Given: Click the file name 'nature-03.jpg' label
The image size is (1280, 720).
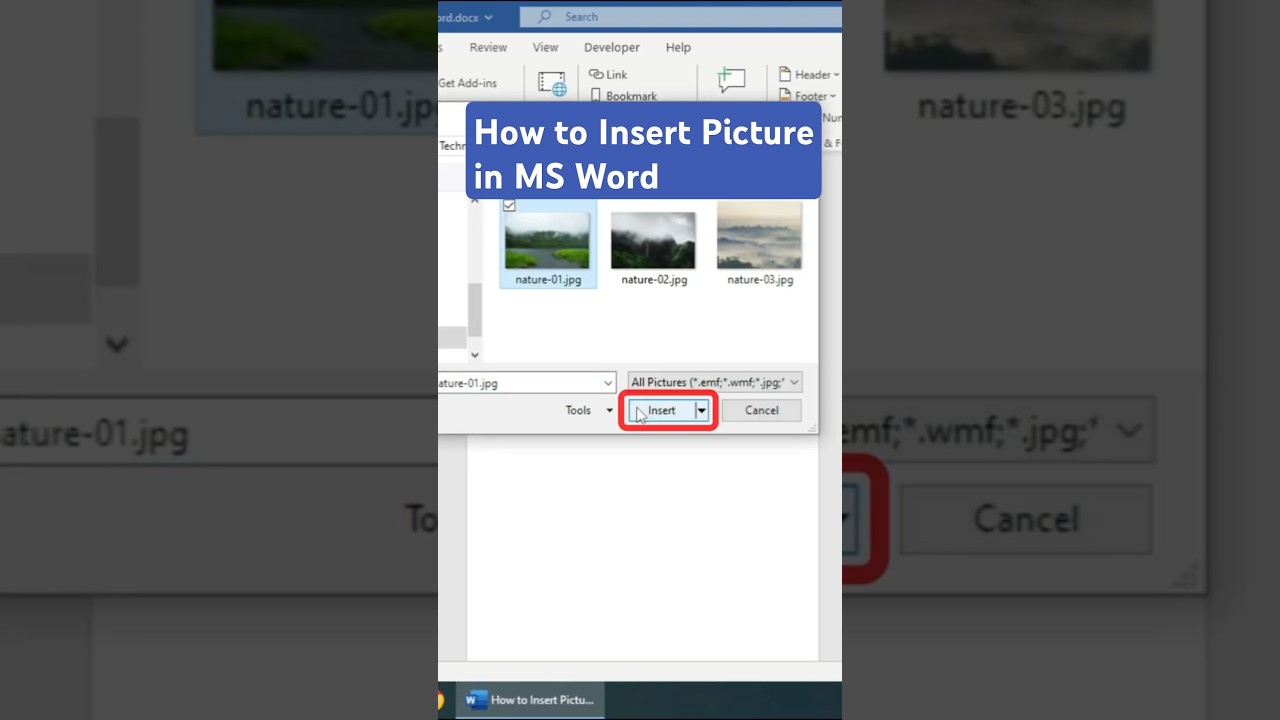Looking at the screenshot, I should (760, 280).
